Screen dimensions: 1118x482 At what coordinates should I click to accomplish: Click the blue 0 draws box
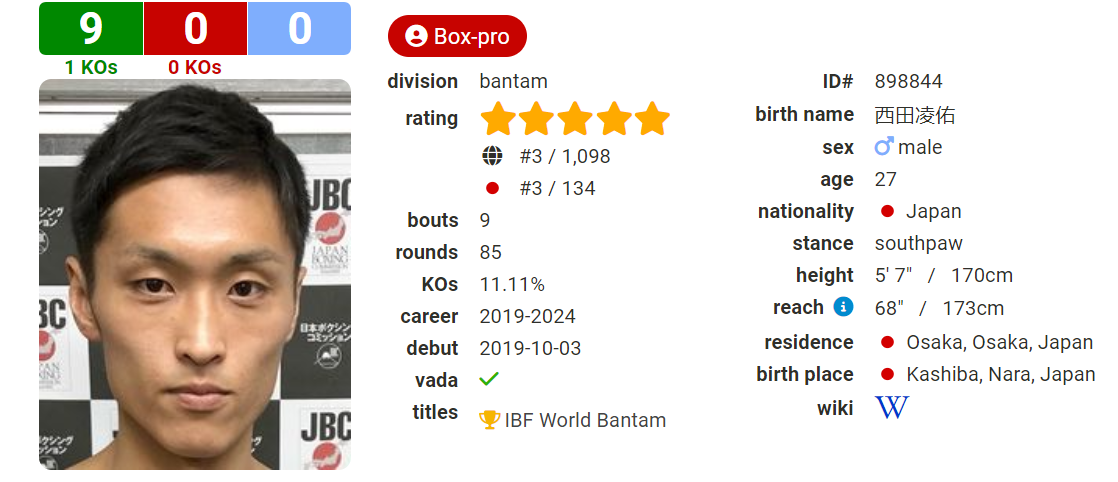(x=299, y=29)
